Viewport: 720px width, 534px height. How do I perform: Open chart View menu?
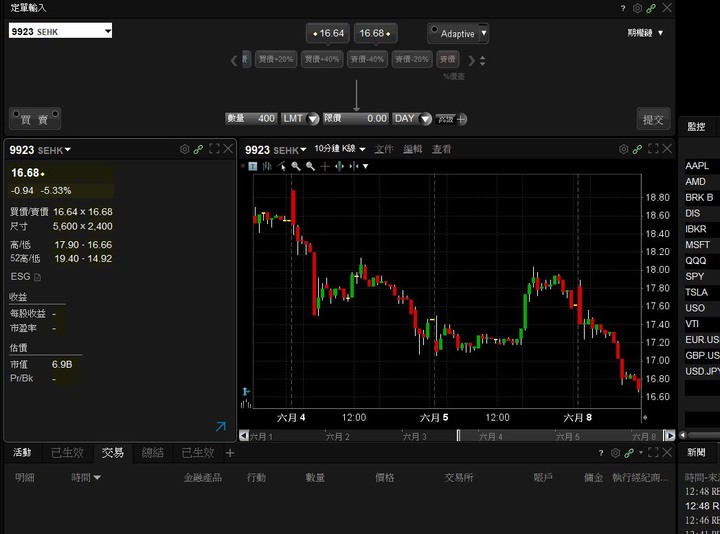point(441,149)
